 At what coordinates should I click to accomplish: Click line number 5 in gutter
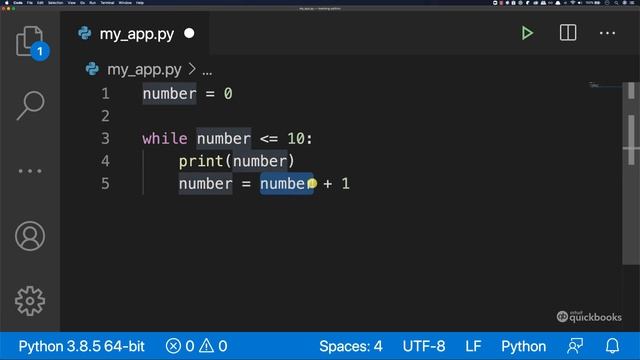(x=106, y=183)
